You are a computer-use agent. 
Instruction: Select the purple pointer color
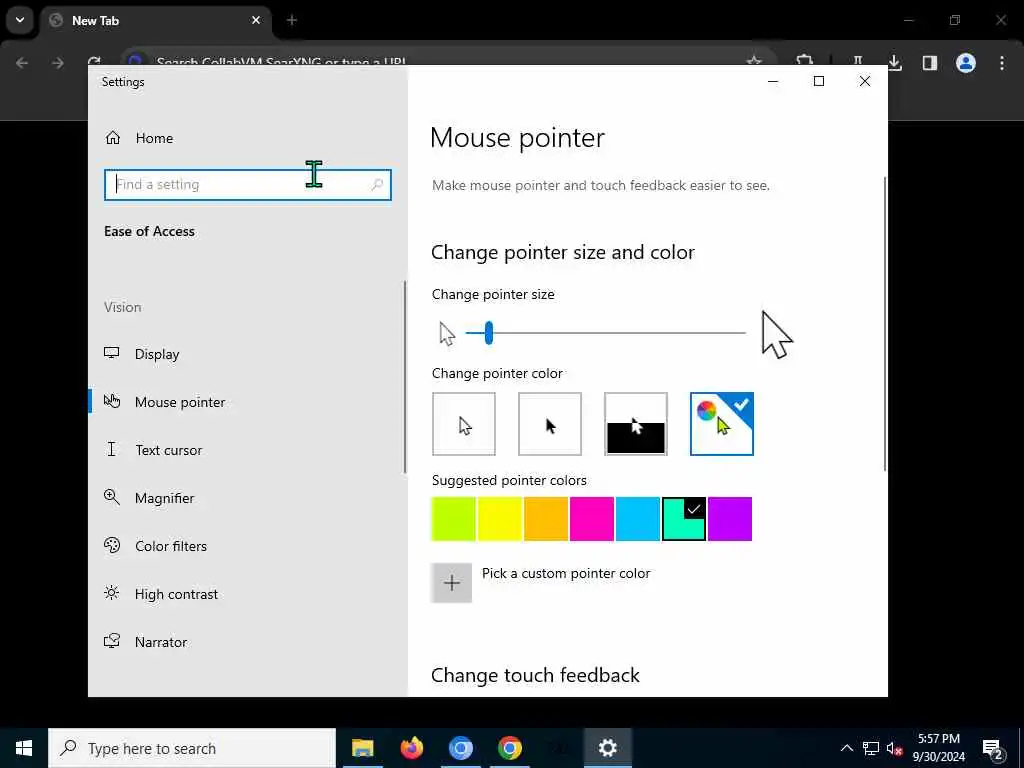click(x=729, y=519)
